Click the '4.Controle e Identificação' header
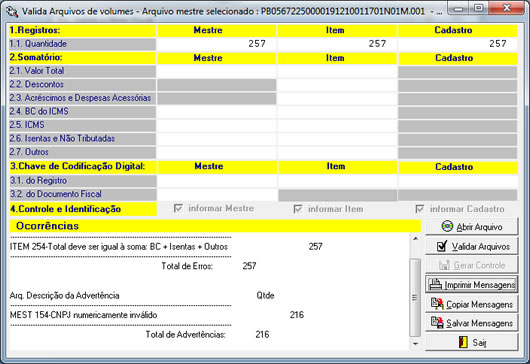530x364 pixels. (x=83, y=209)
